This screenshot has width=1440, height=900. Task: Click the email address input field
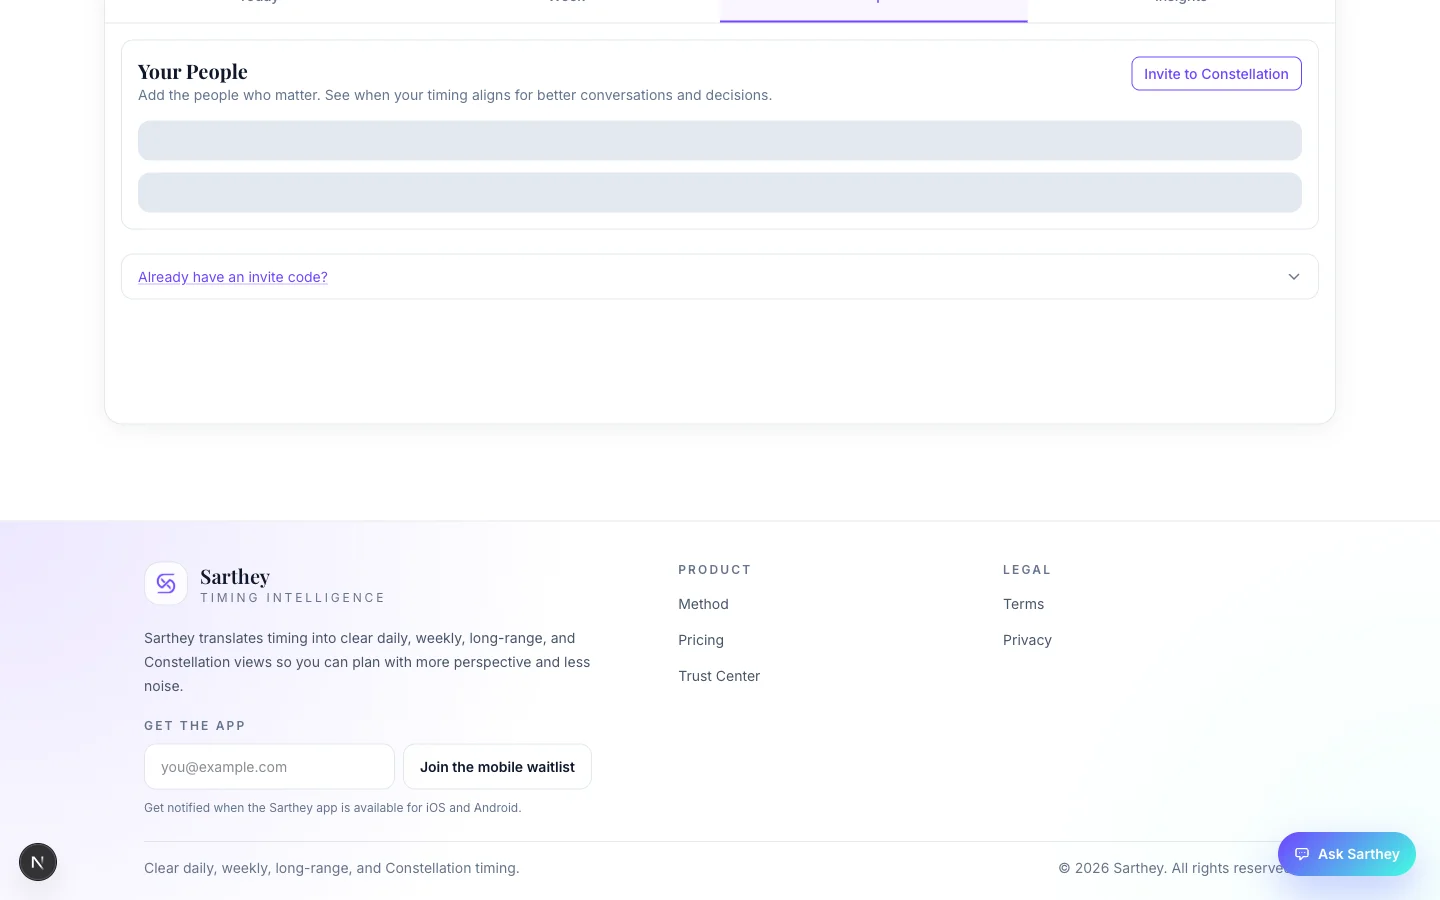tap(269, 766)
